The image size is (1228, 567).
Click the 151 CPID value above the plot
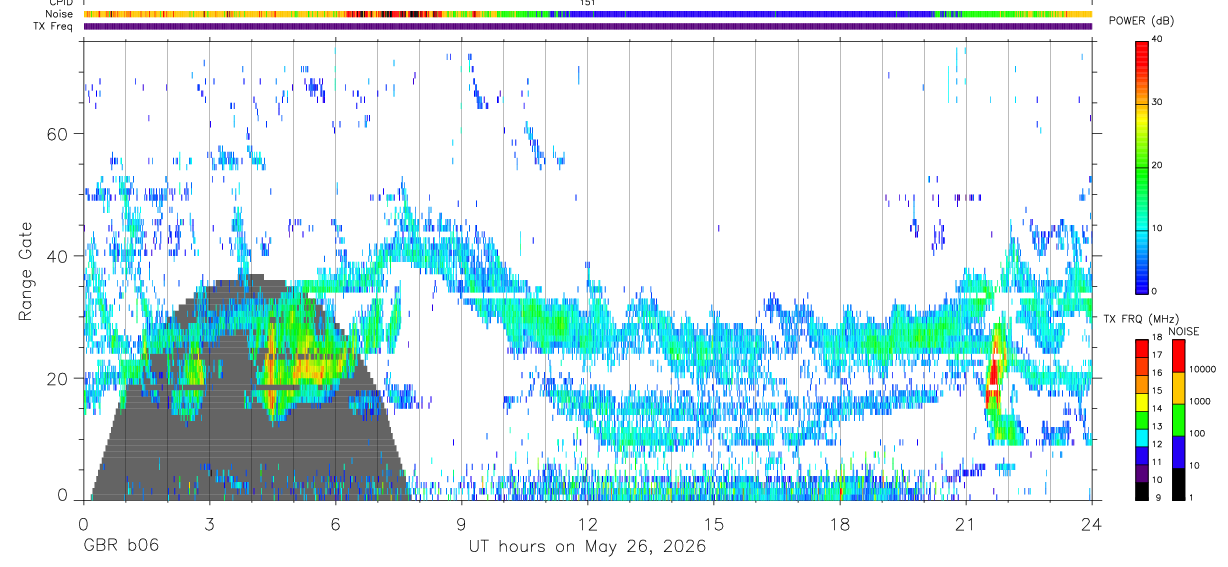click(x=587, y=3)
